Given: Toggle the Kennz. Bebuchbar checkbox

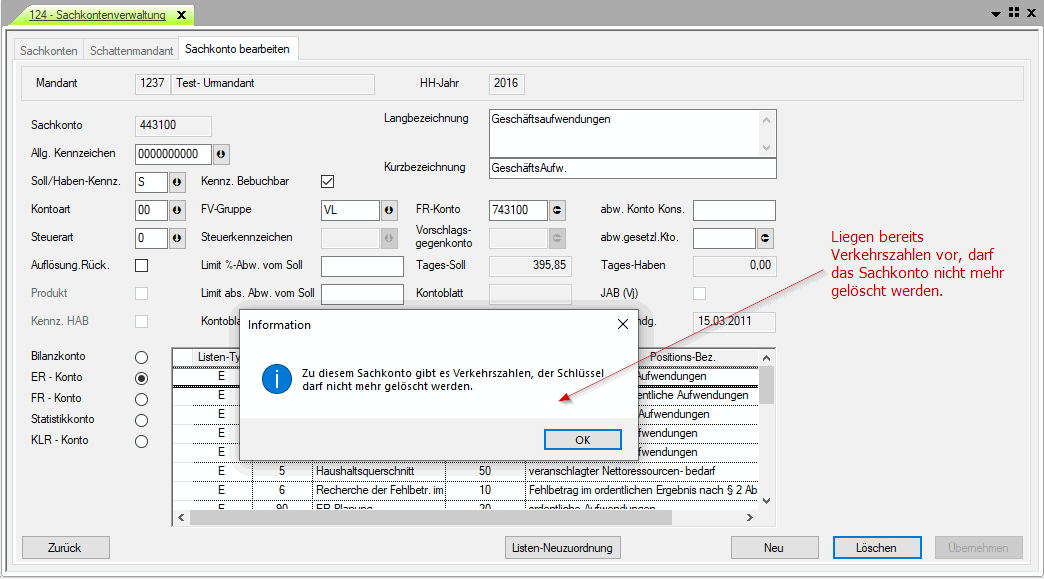Looking at the screenshot, I should click(326, 182).
